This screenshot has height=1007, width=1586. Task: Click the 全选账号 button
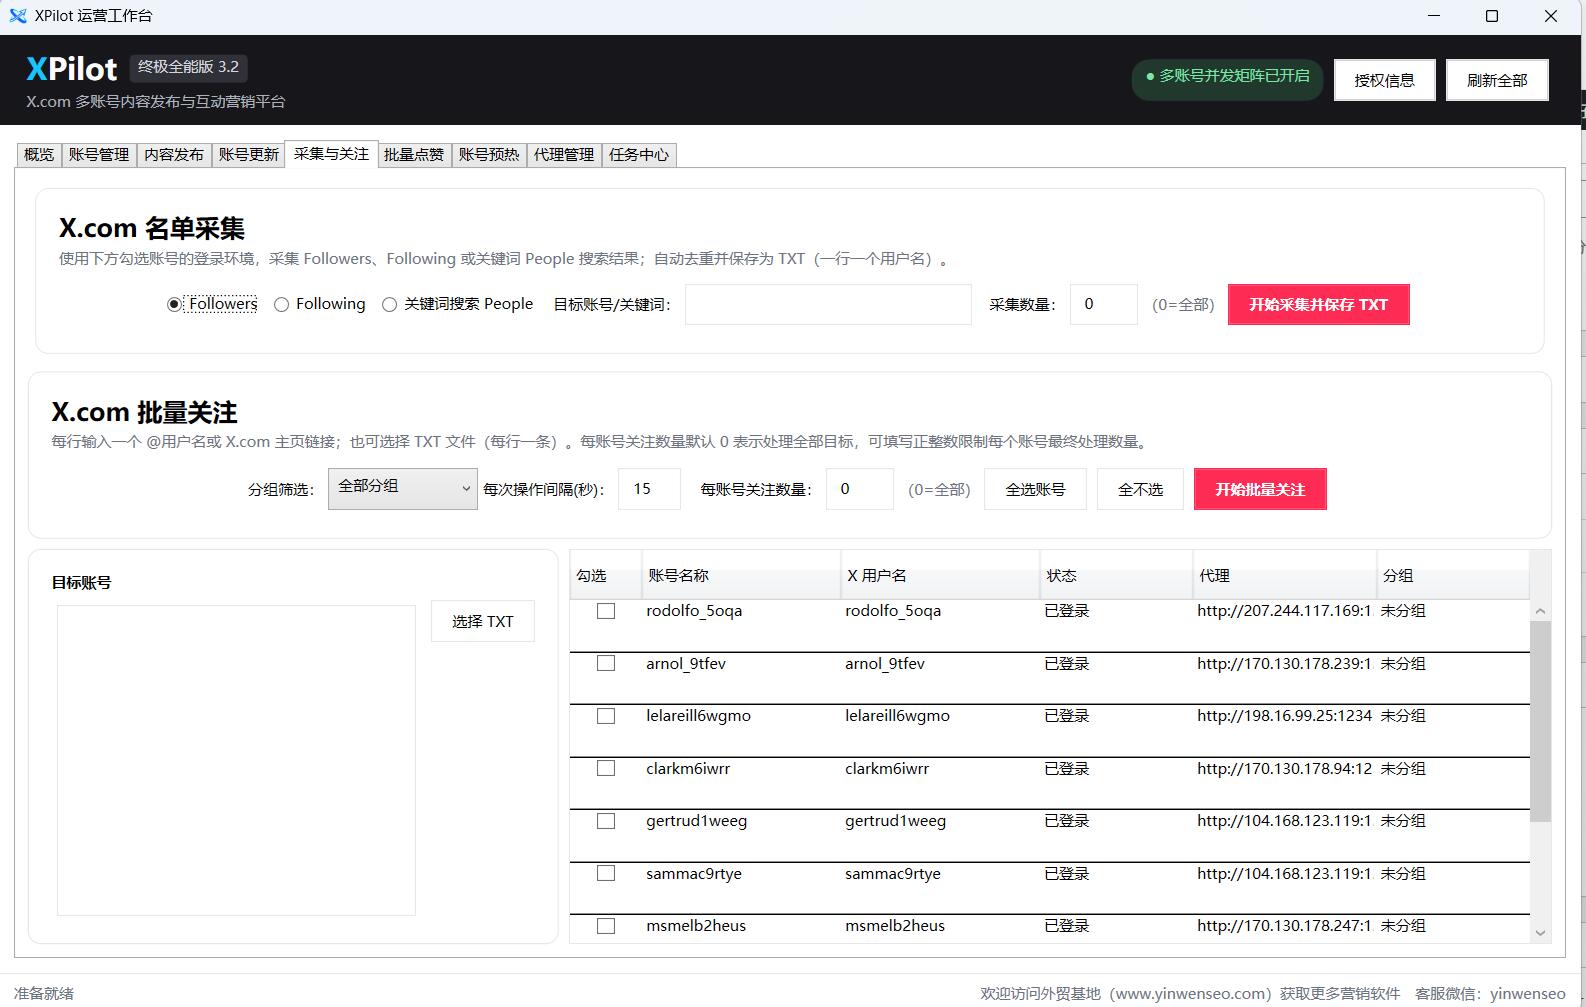[1035, 489]
